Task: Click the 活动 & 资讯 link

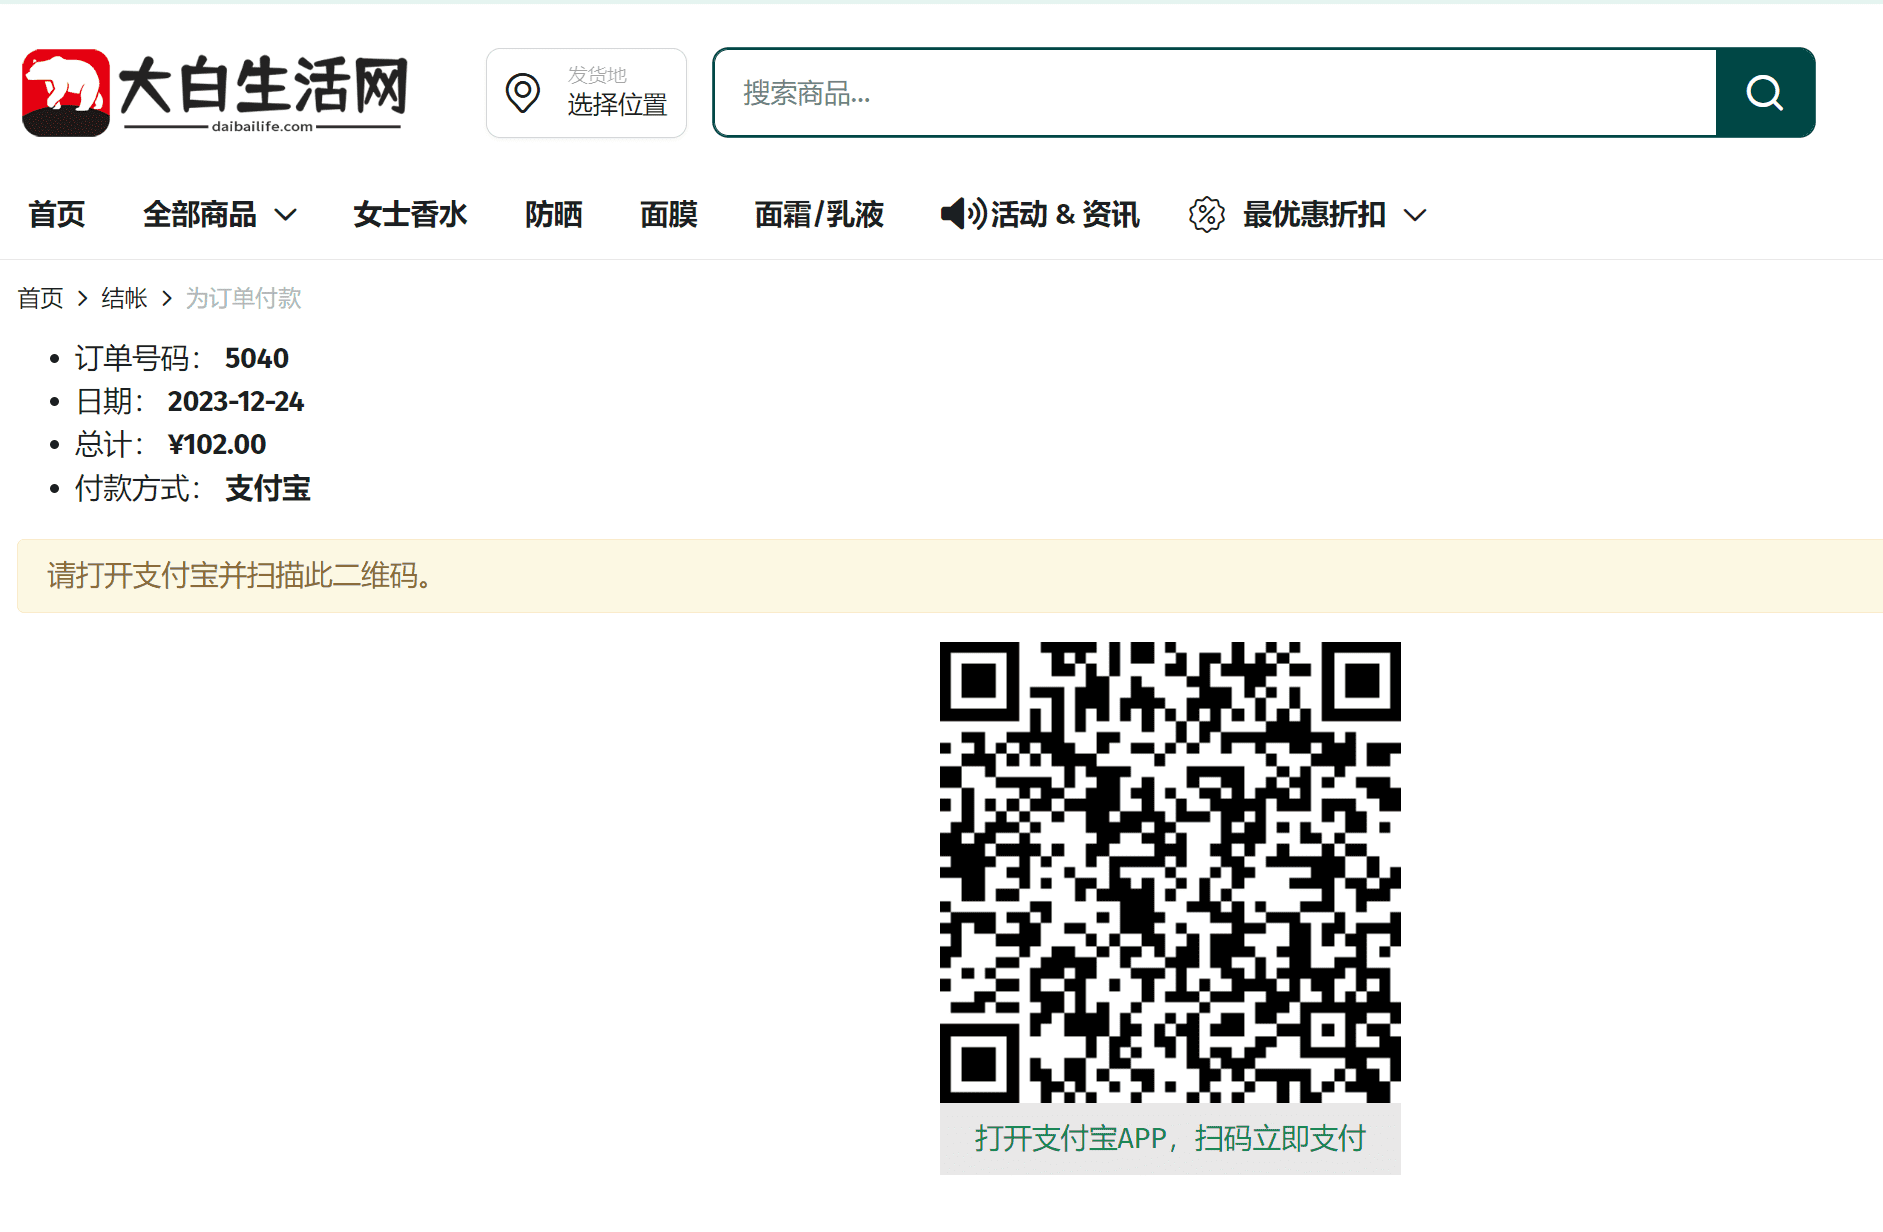Action: click(x=1065, y=214)
